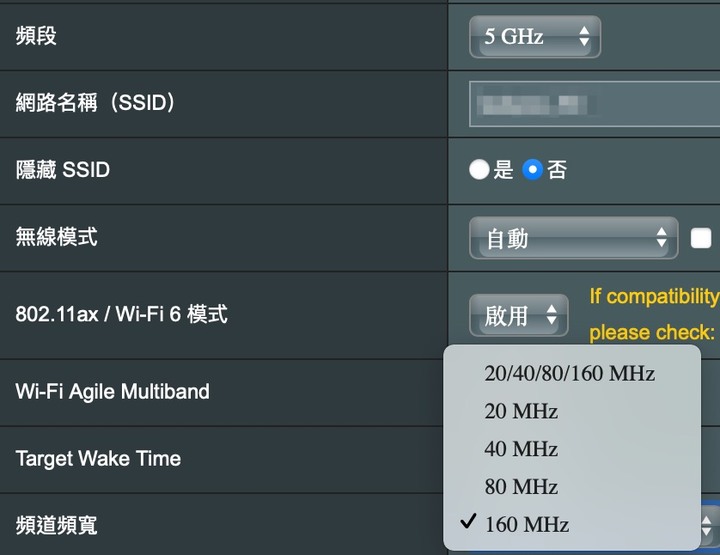Open the 5 GHz band dropdown

[x=535, y=37]
